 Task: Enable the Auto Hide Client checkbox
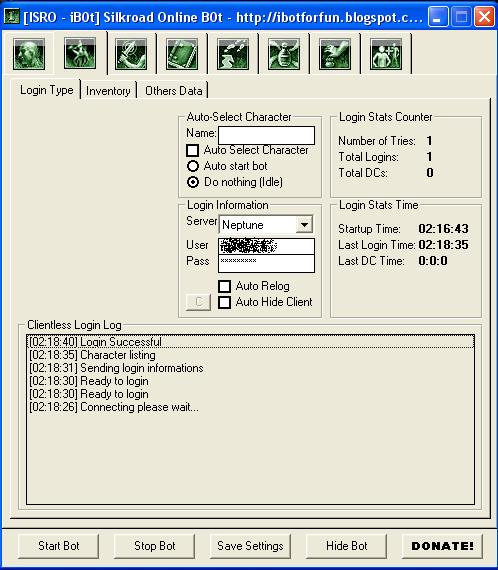pyautogui.click(x=224, y=302)
